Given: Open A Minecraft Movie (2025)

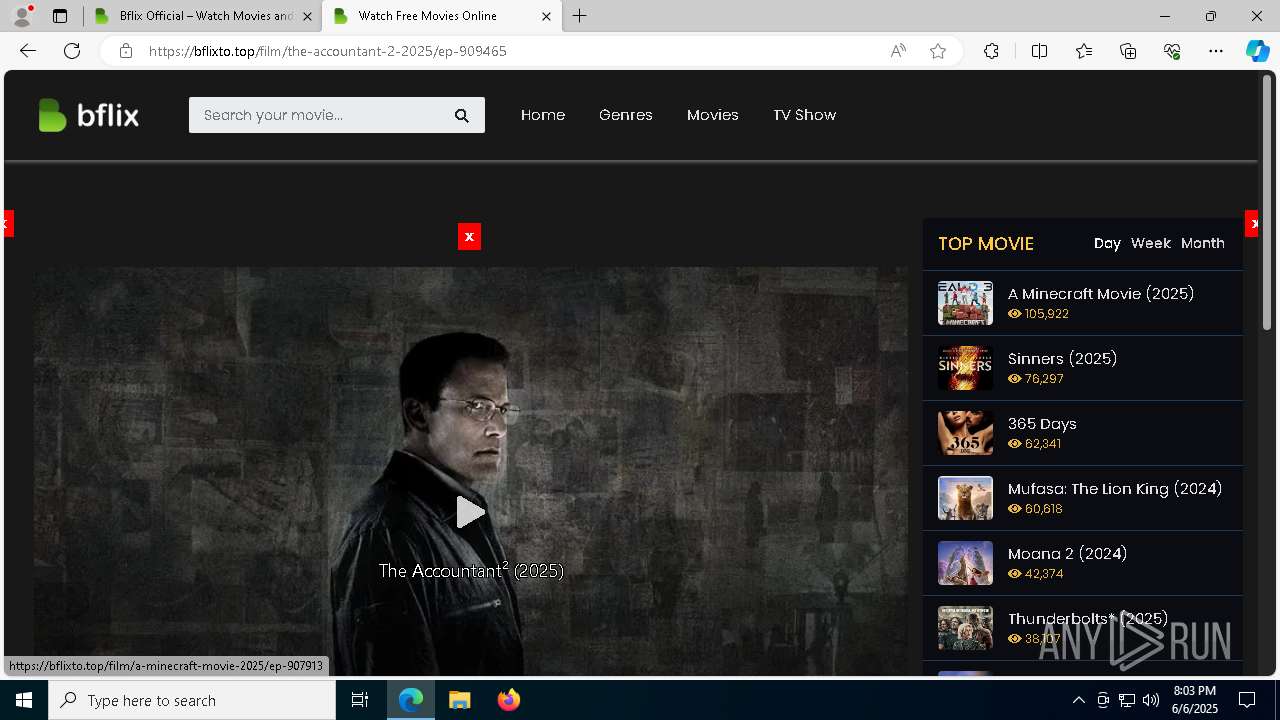Looking at the screenshot, I should pos(1101,294).
